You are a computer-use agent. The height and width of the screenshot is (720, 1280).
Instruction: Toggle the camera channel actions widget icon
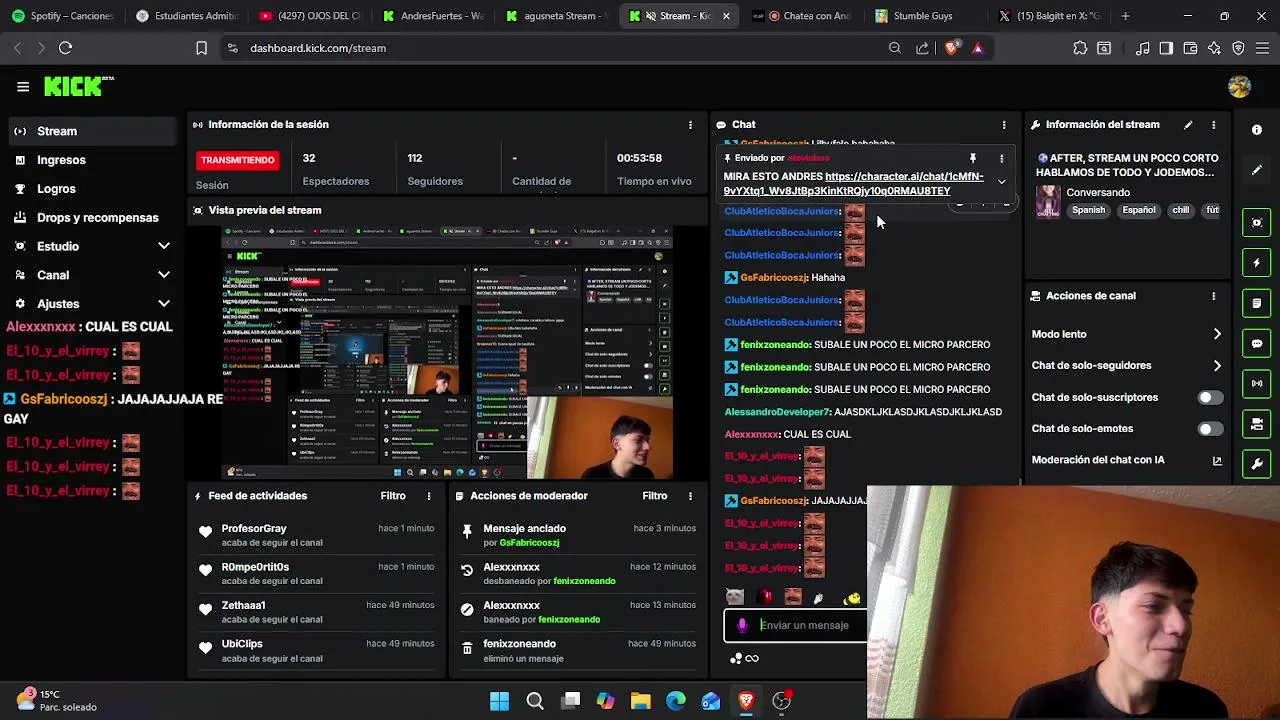click(x=1257, y=425)
